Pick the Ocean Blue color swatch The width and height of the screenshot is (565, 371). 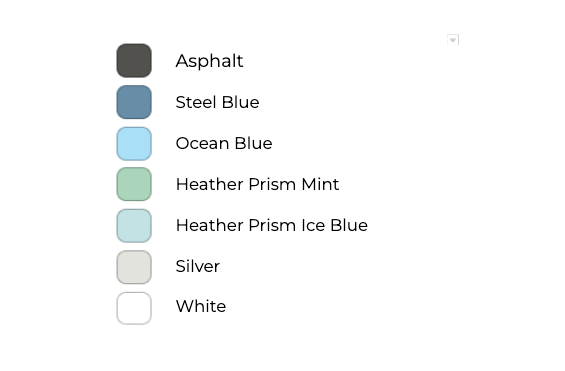pyautogui.click(x=134, y=143)
